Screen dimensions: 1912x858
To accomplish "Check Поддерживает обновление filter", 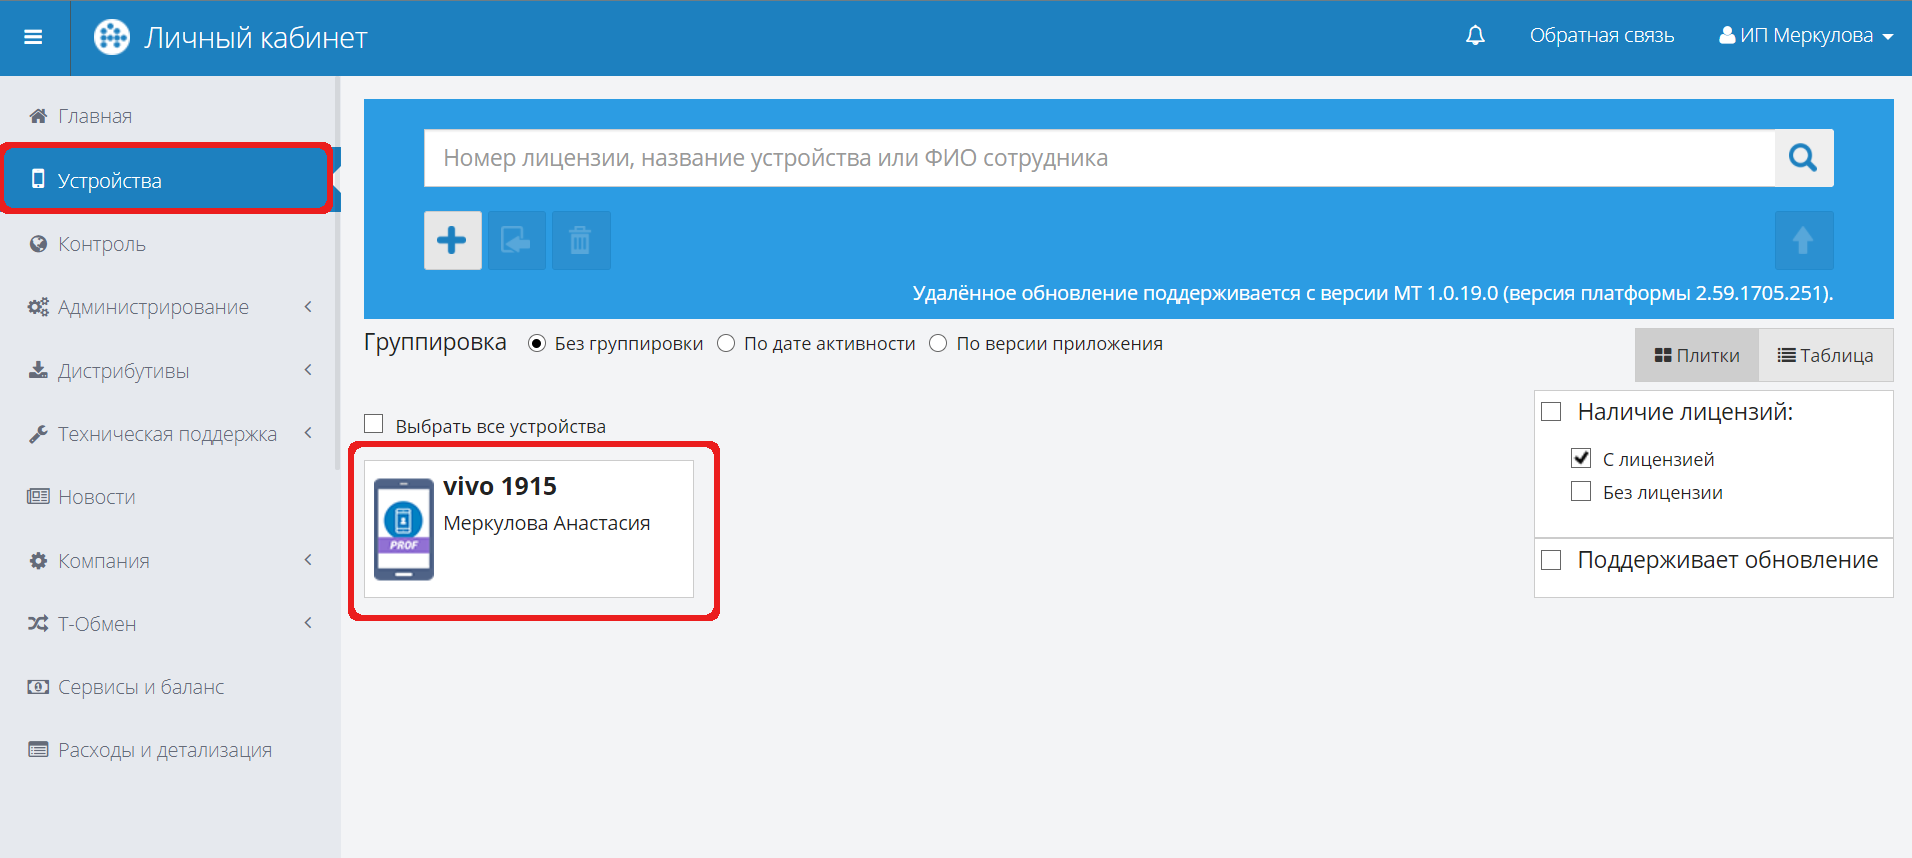I will pos(1551,560).
